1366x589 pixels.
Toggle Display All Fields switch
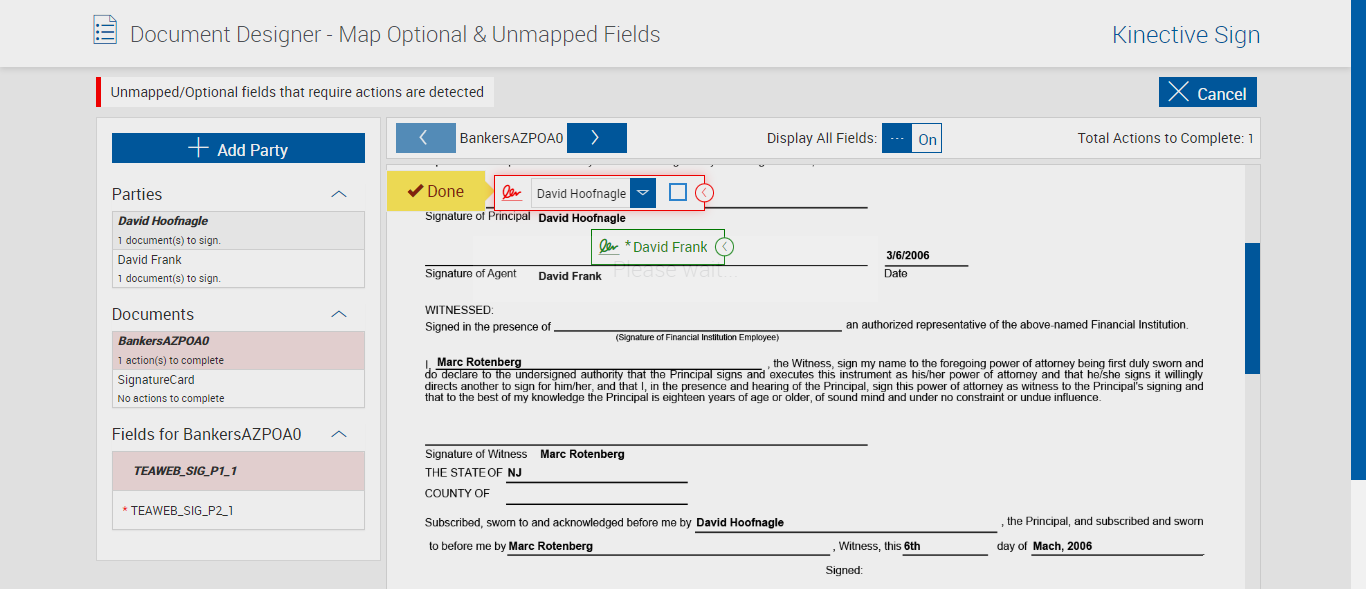click(x=911, y=139)
